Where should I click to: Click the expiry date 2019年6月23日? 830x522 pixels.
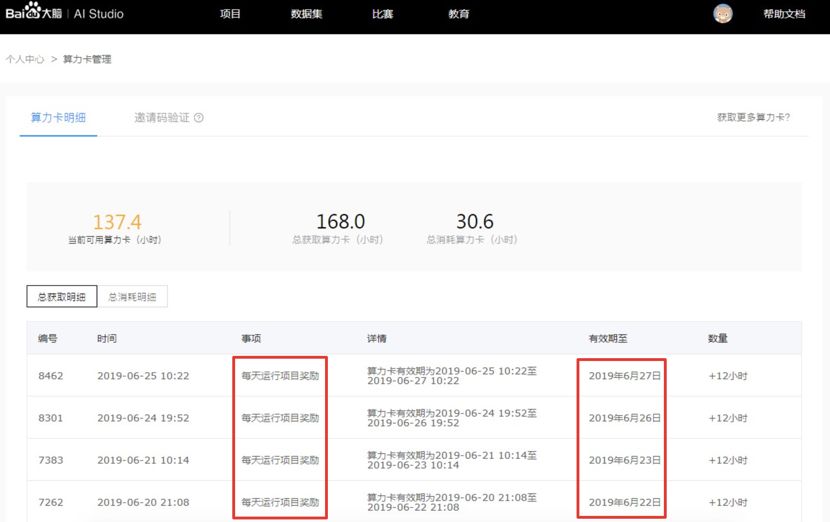[625, 460]
